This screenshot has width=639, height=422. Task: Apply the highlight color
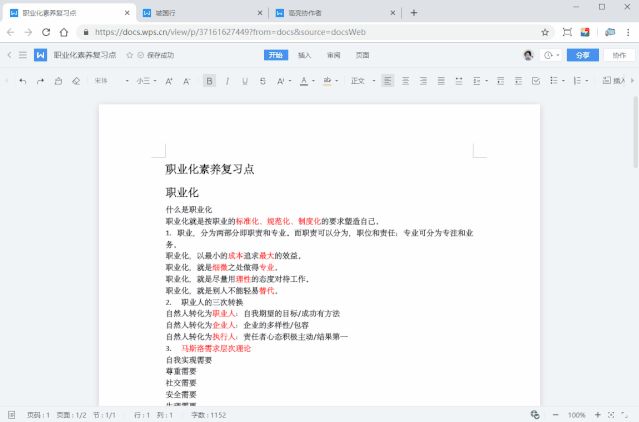pos(327,81)
